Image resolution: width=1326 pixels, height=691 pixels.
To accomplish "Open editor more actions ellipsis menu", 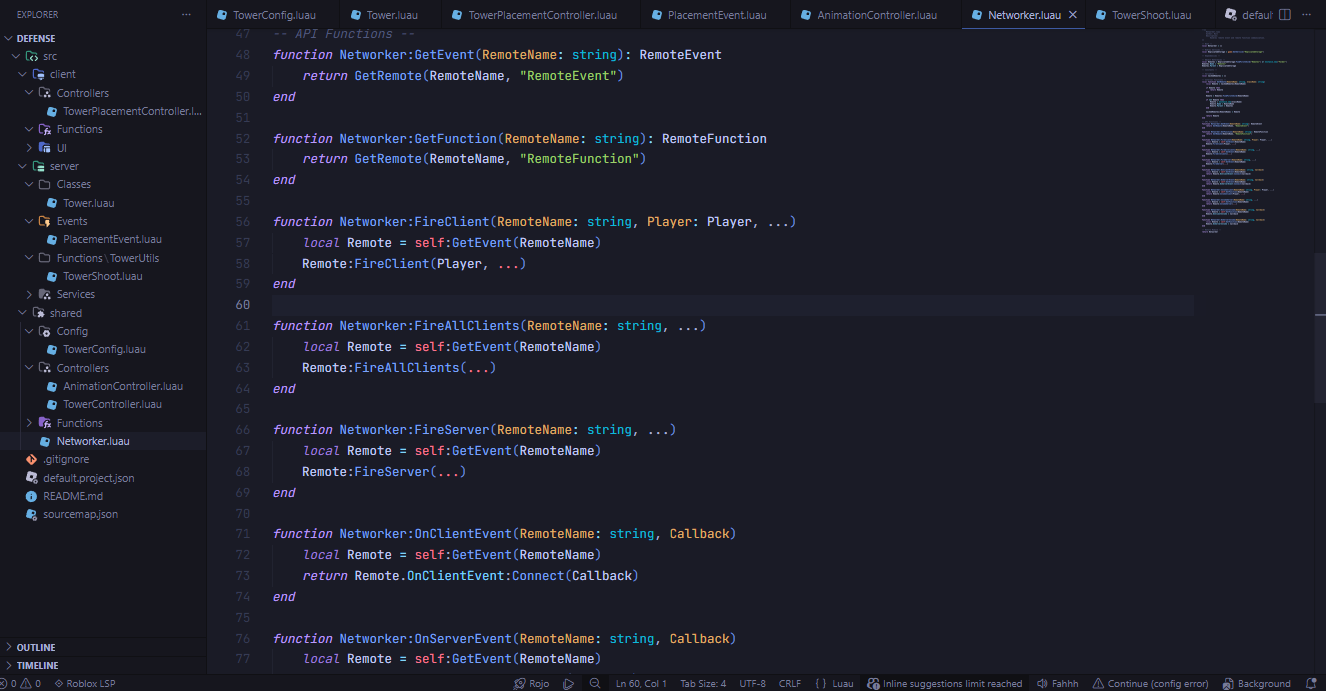I will (x=1307, y=15).
